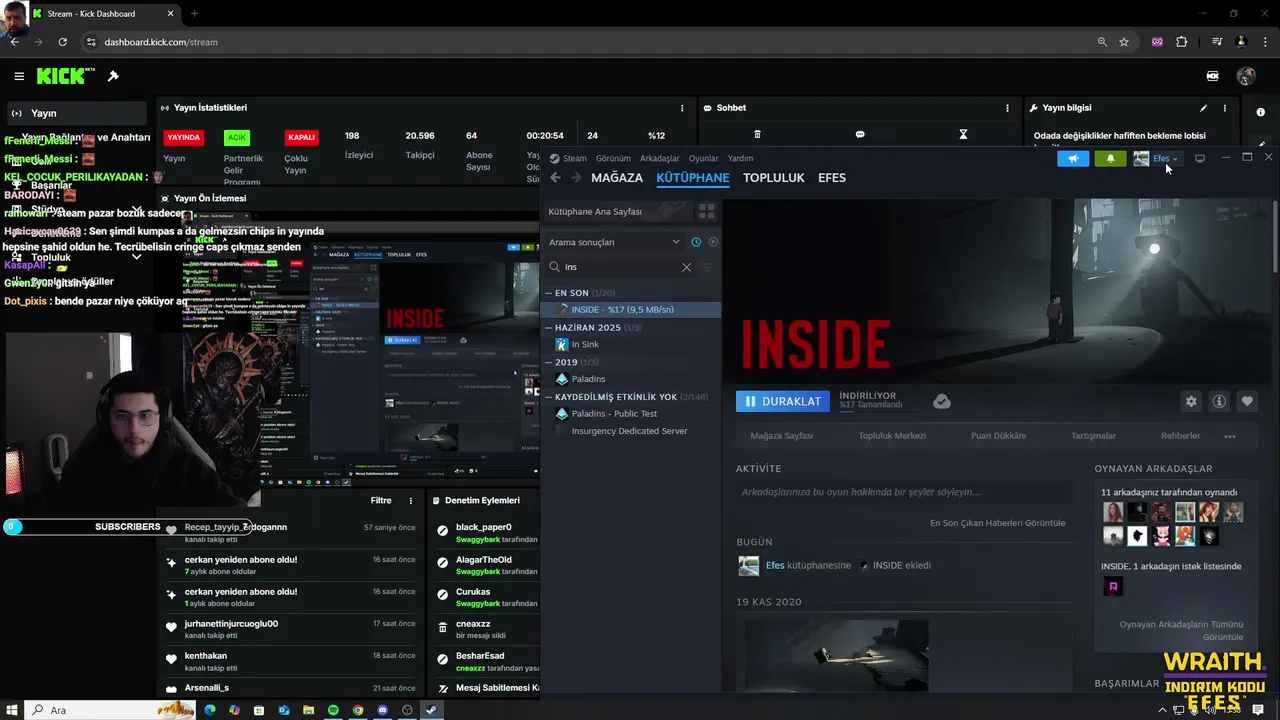The height and width of the screenshot is (720, 1280).
Task: Open Windows Start menu
Action: pyautogui.click(x=11, y=710)
